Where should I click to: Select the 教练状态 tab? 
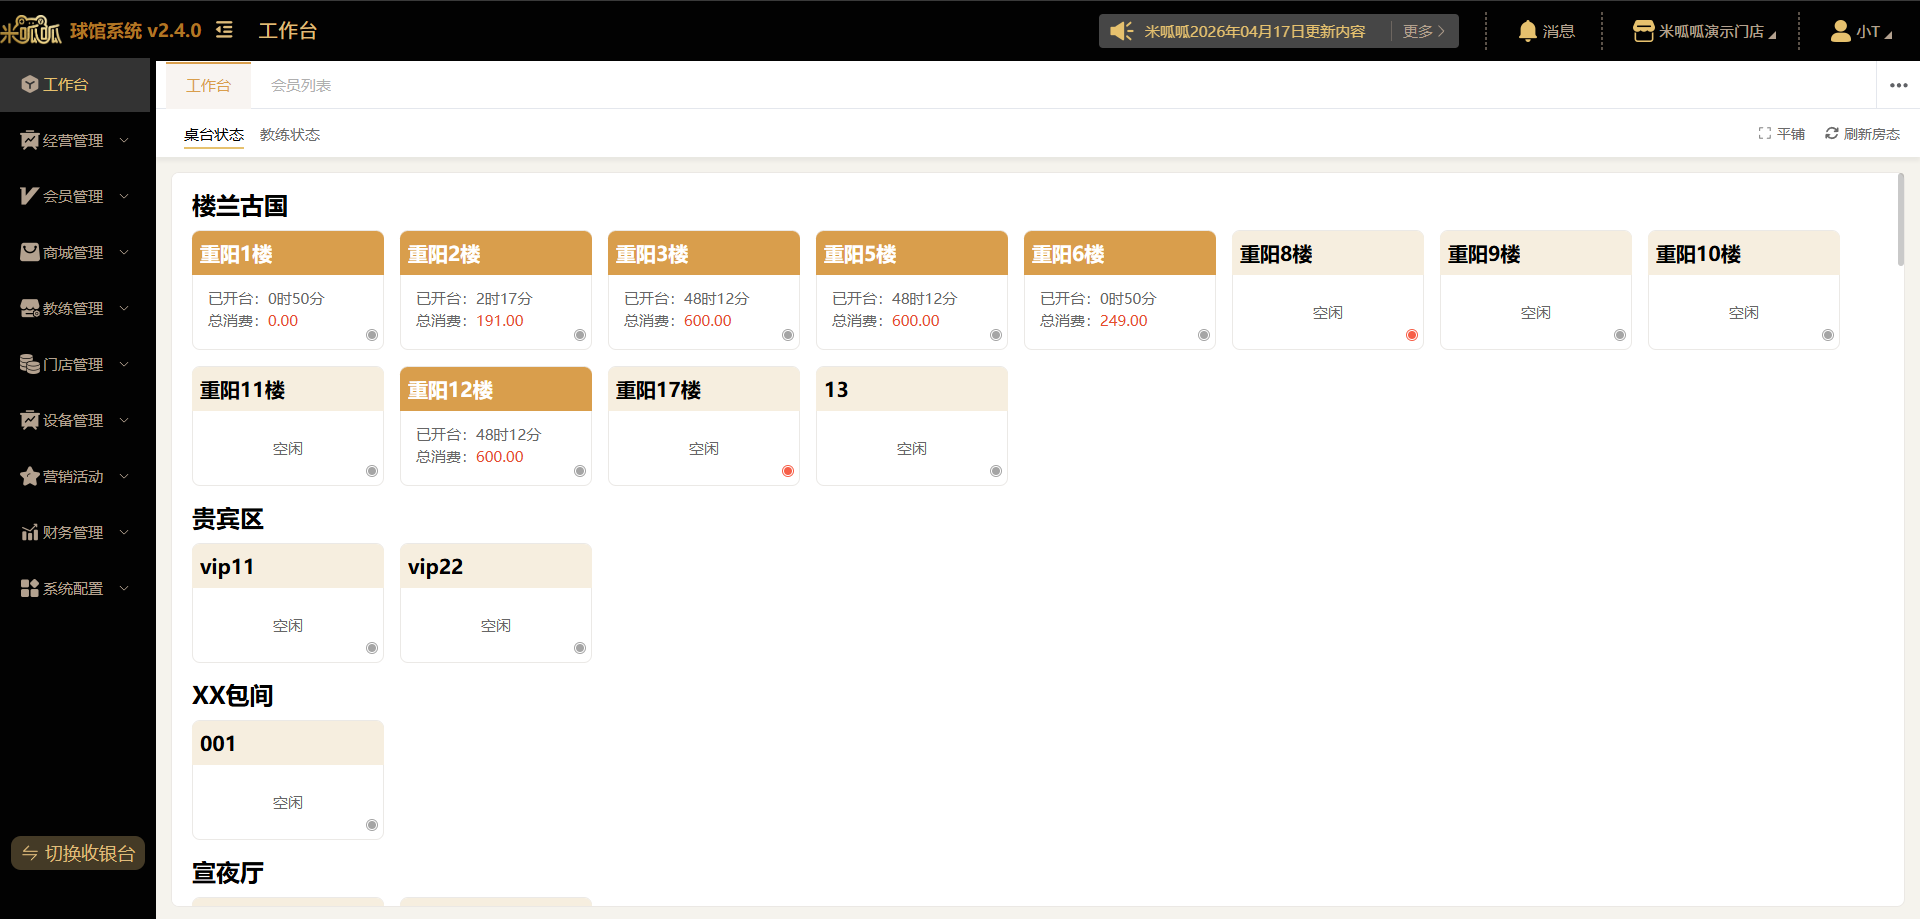290,134
